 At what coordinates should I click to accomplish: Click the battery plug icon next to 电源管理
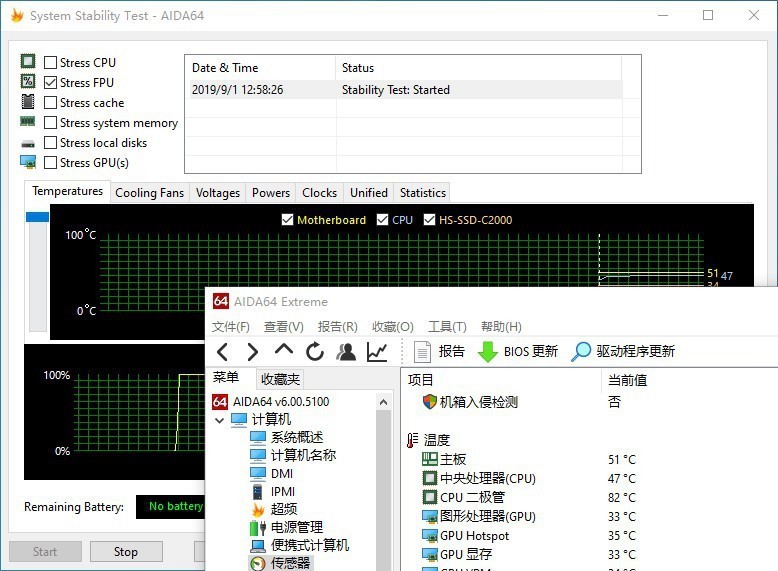[x=258, y=527]
